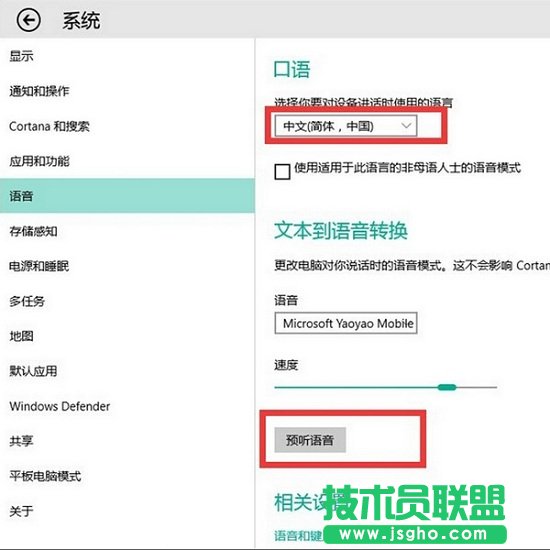The height and width of the screenshot is (550, 550).
Task: Open 存储感知 settings category
Action: tap(33, 232)
